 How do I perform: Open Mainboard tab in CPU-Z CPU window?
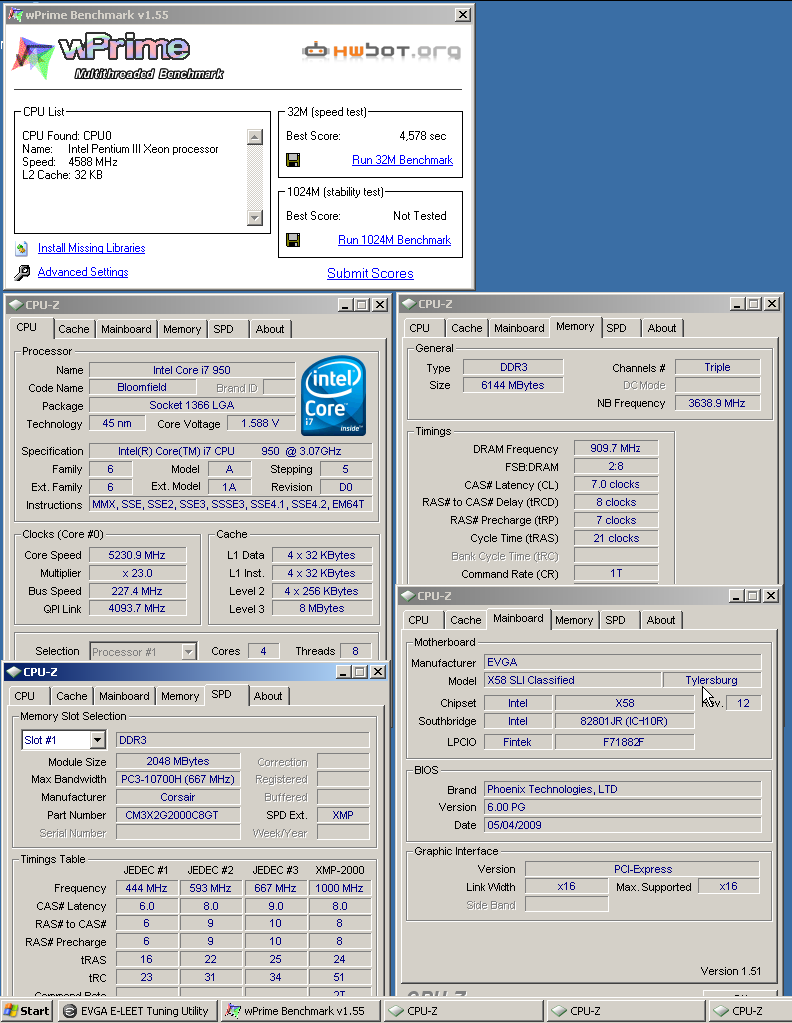pos(126,329)
